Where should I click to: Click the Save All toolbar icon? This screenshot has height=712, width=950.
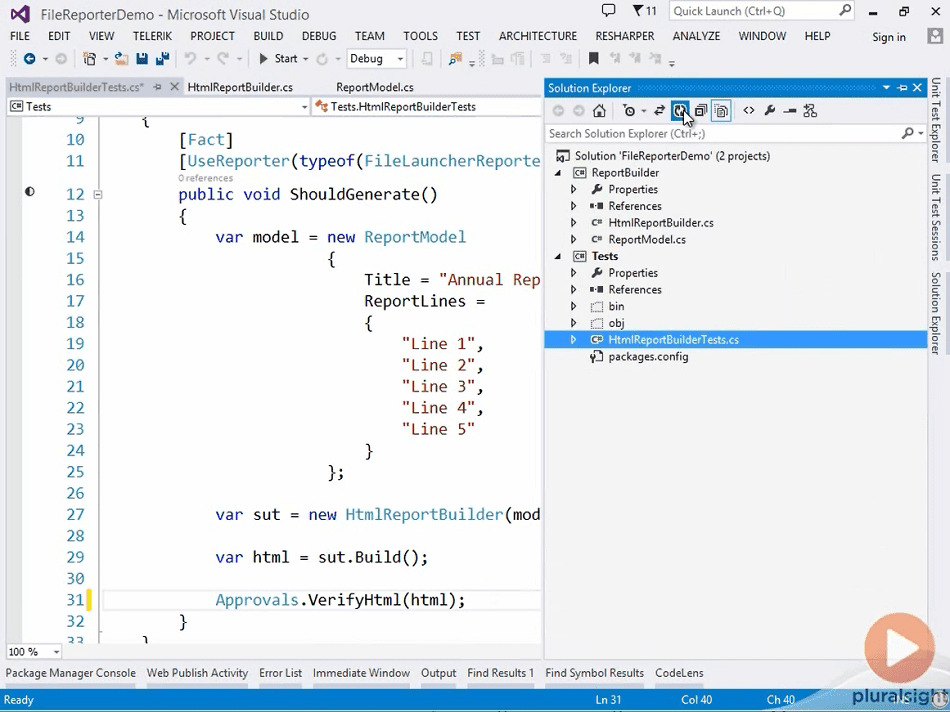(x=162, y=59)
